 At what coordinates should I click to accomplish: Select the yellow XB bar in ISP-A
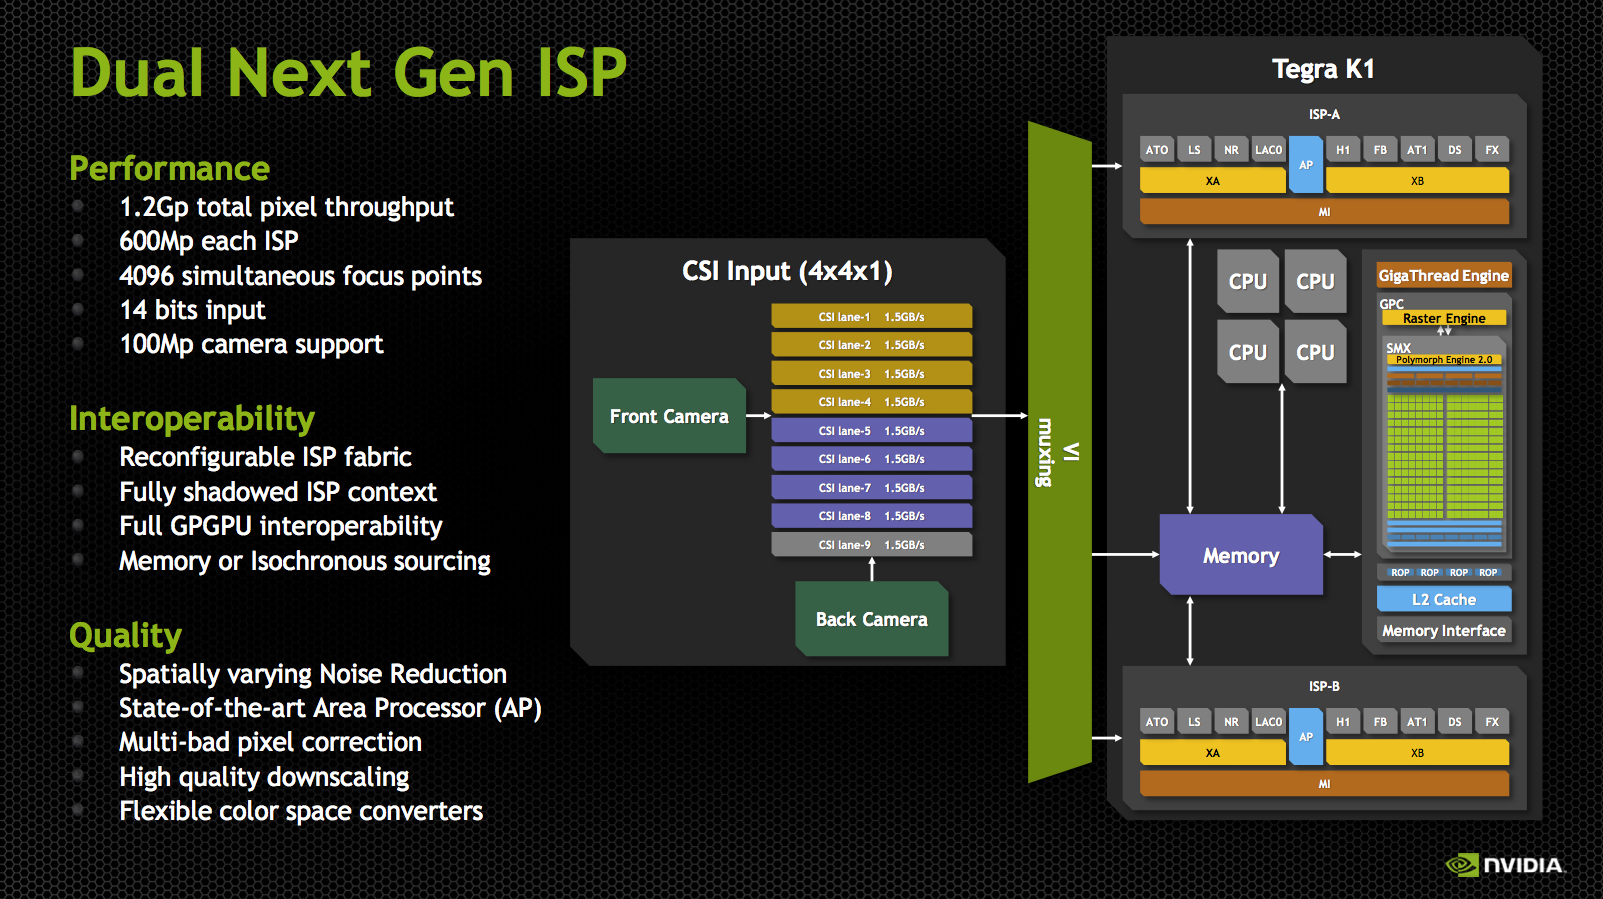click(1417, 181)
